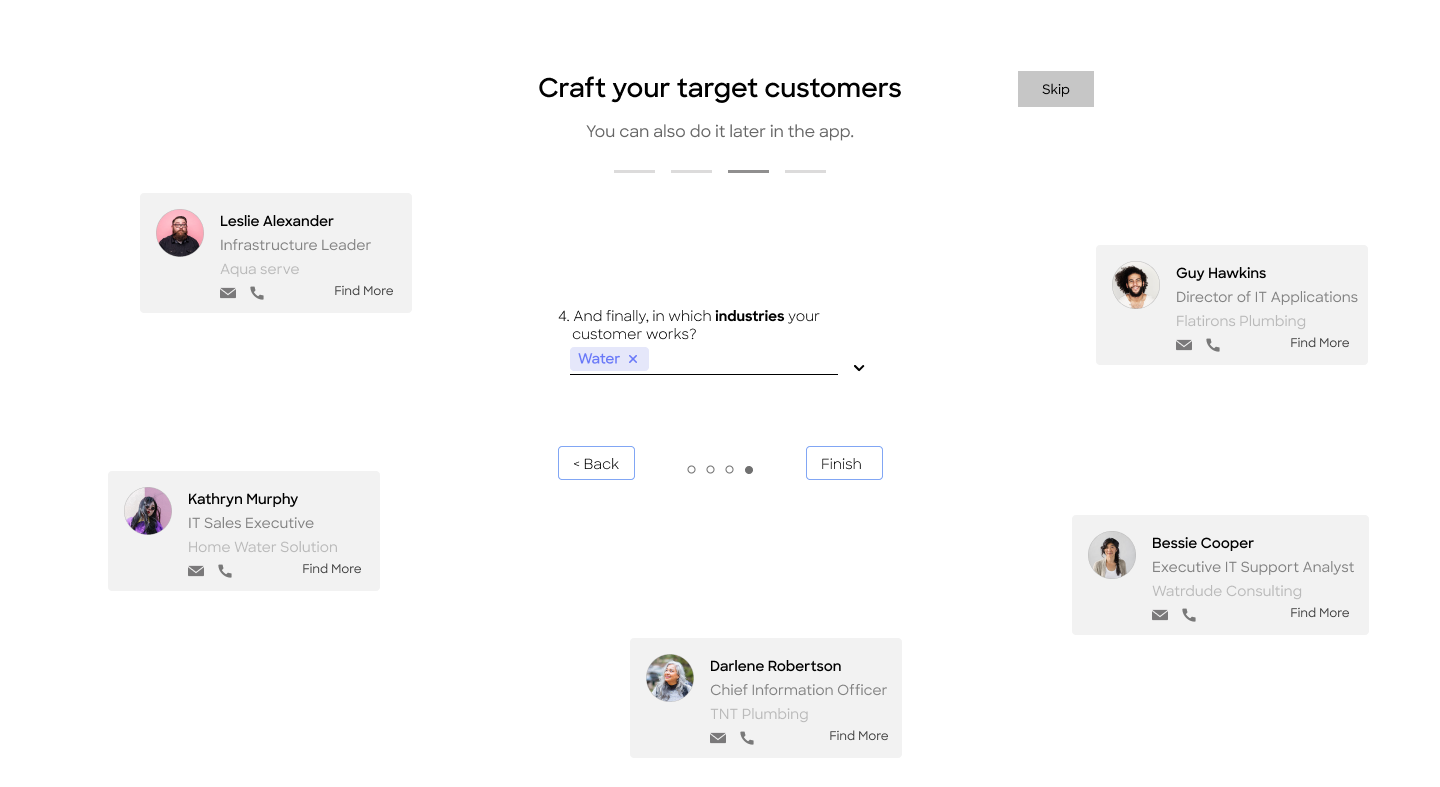Select the second step pagination dot

pos(710,469)
